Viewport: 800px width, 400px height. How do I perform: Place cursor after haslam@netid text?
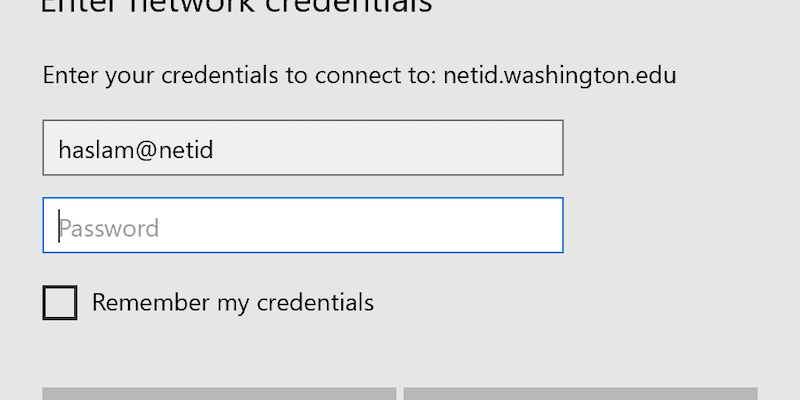(x=215, y=150)
